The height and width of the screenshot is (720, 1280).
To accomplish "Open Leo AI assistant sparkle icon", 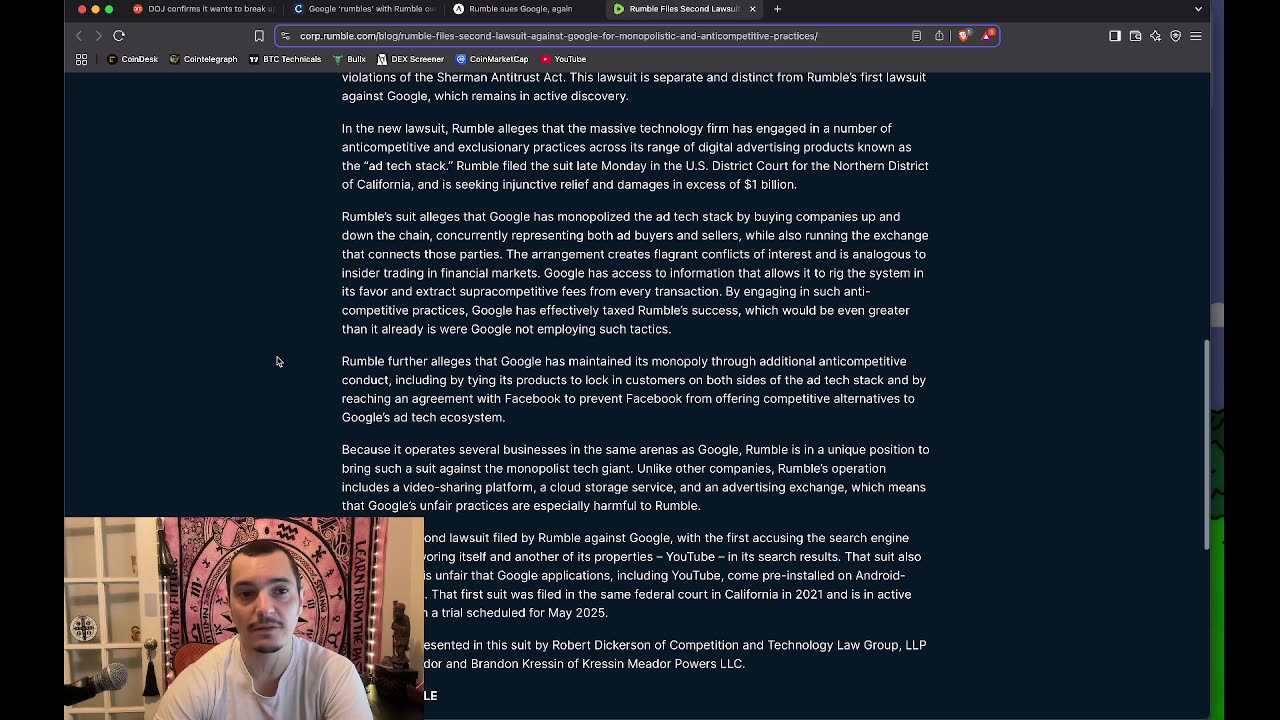I will pyautogui.click(x=1155, y=36).
